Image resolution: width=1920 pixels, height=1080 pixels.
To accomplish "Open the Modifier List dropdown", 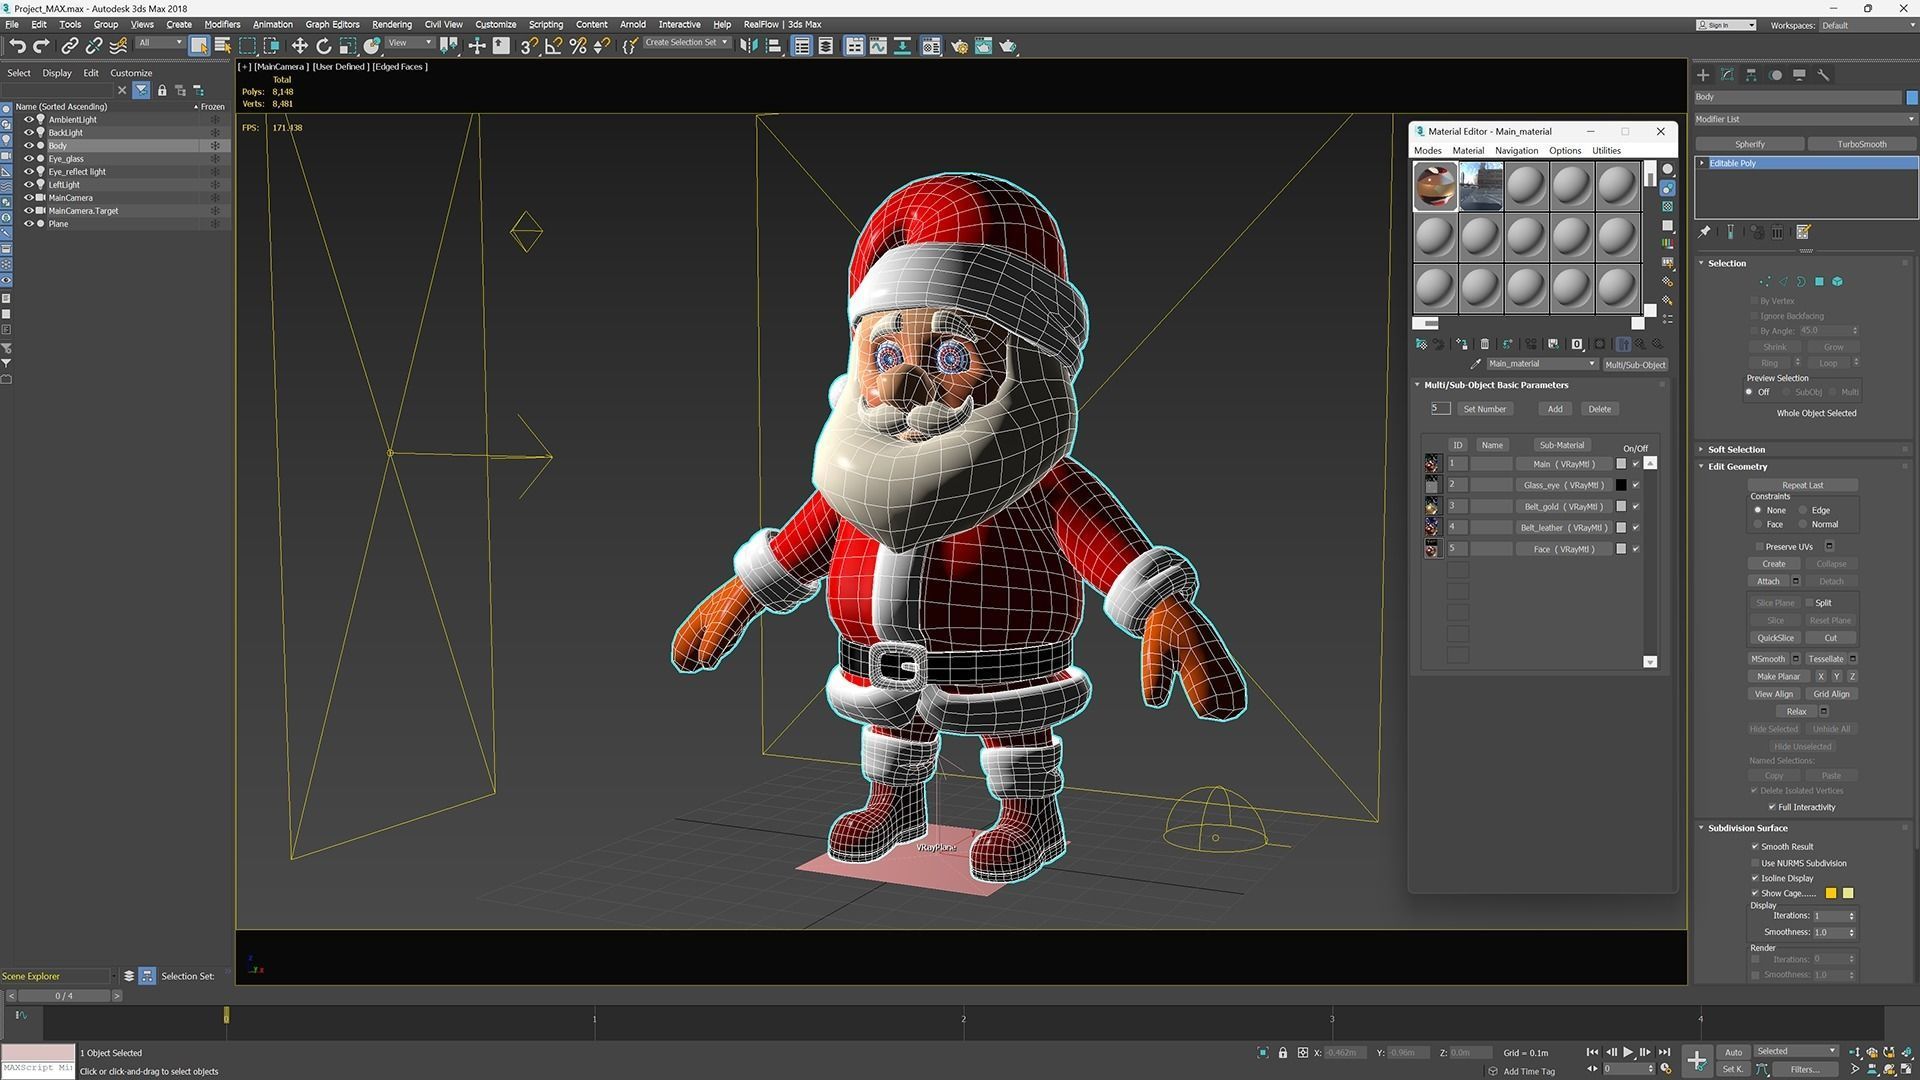I will pyautogui.click(x=1805, y=119).
